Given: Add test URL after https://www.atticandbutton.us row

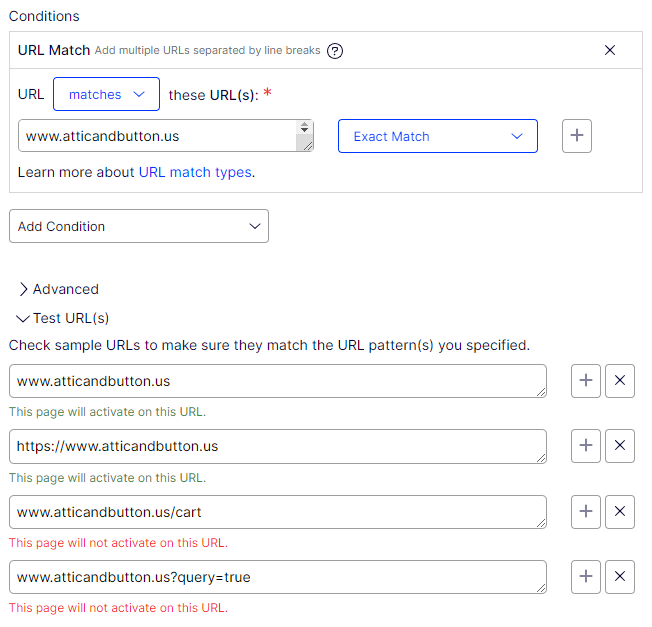Looking at the screenshot, I should click(x=586, y=446).
